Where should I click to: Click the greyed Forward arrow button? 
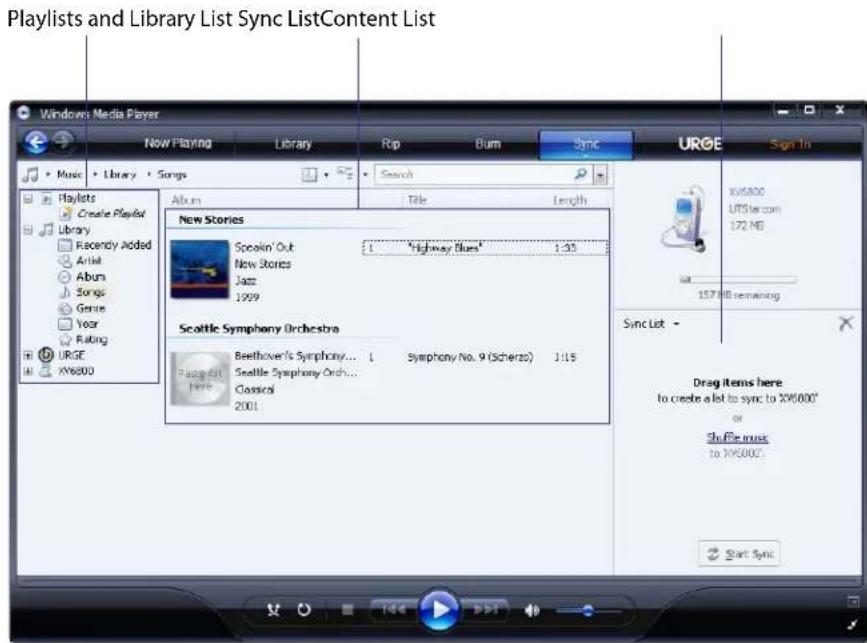click(63, 142)
